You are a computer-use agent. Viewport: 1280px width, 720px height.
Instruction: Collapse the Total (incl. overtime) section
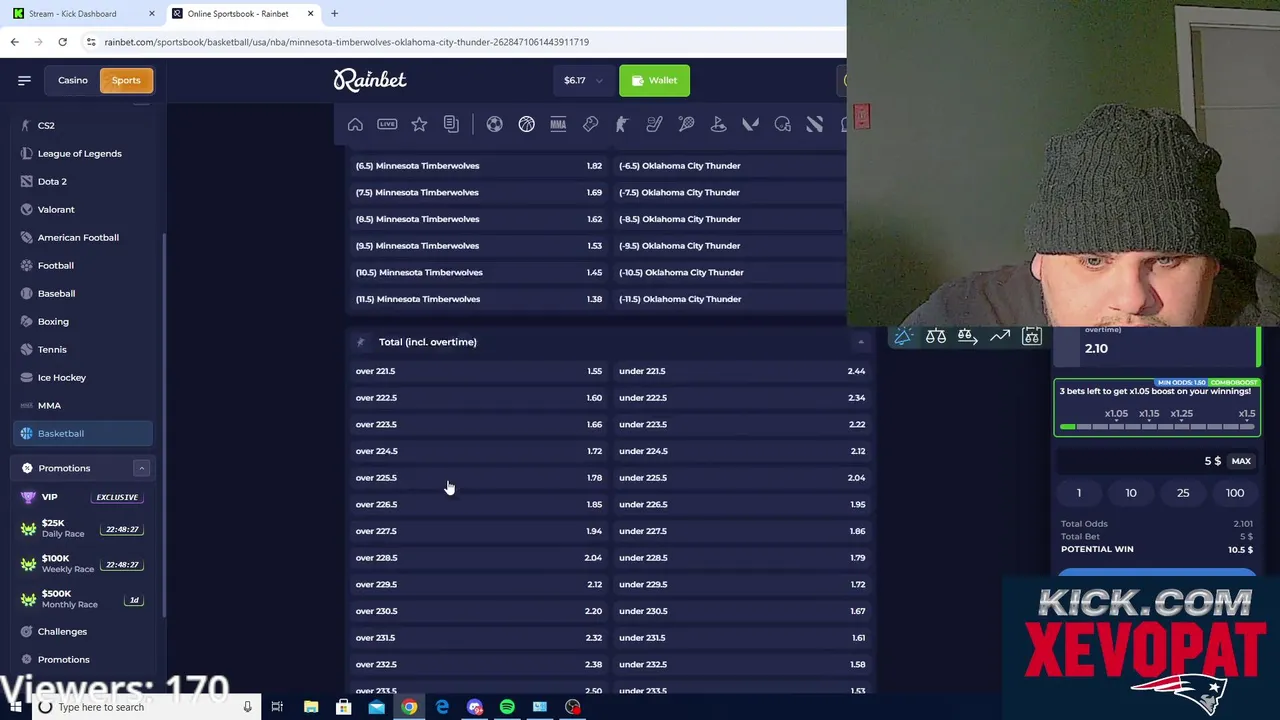(x=860, y=342)
